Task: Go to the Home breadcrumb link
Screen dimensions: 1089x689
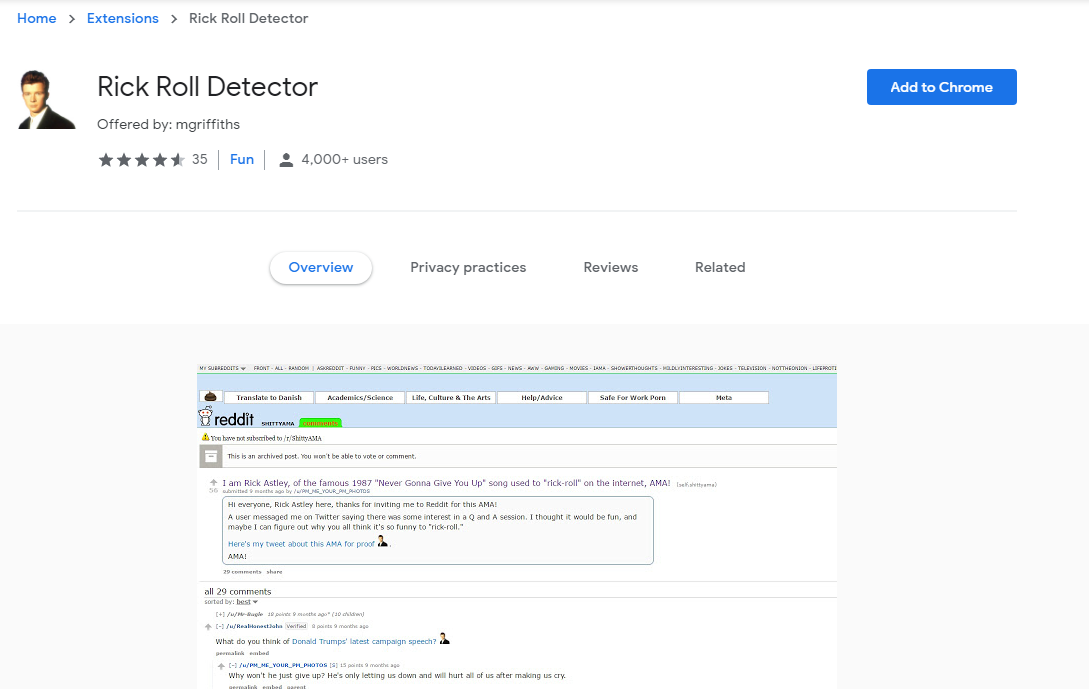Action: pos(37,19)
